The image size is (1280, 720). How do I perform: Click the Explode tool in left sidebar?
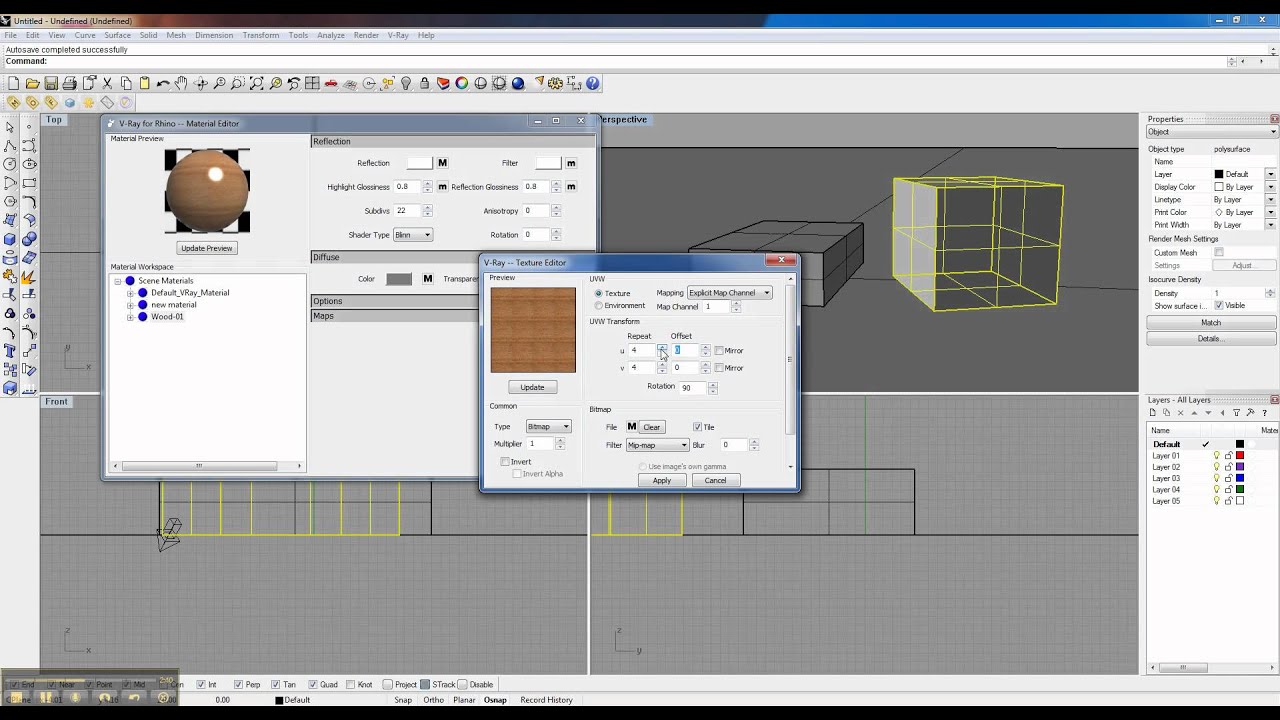(29, 277)
